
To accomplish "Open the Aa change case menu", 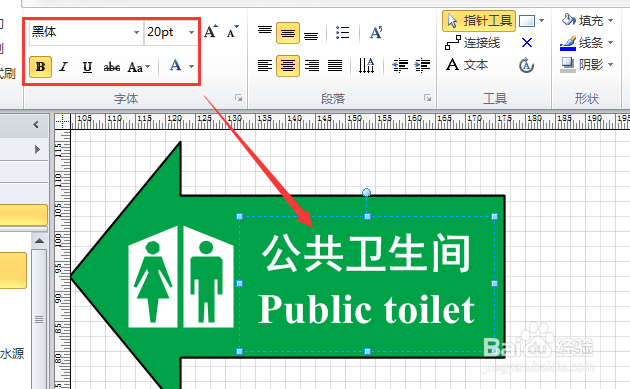I will [x=139, y=67].
